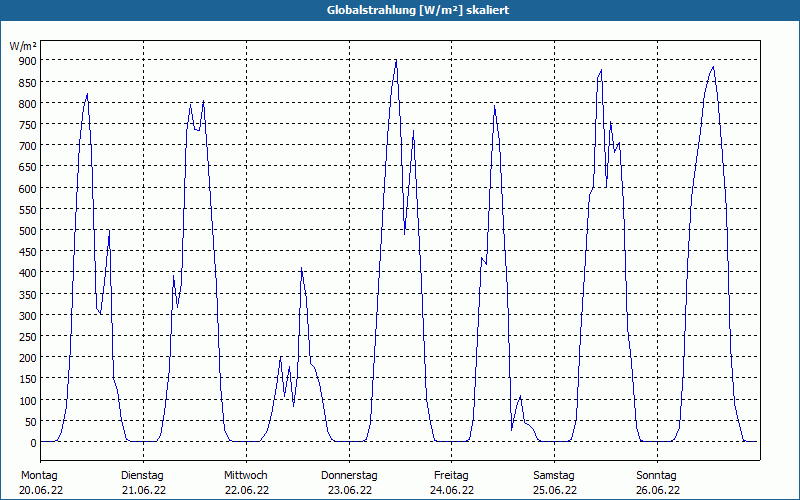Select the y-axis value '200'

point(28,358)
